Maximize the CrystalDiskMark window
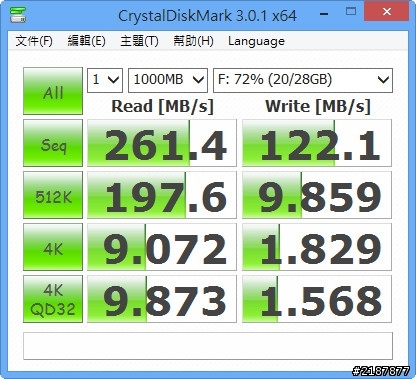The image size is (416, 379). click(351, 12)
